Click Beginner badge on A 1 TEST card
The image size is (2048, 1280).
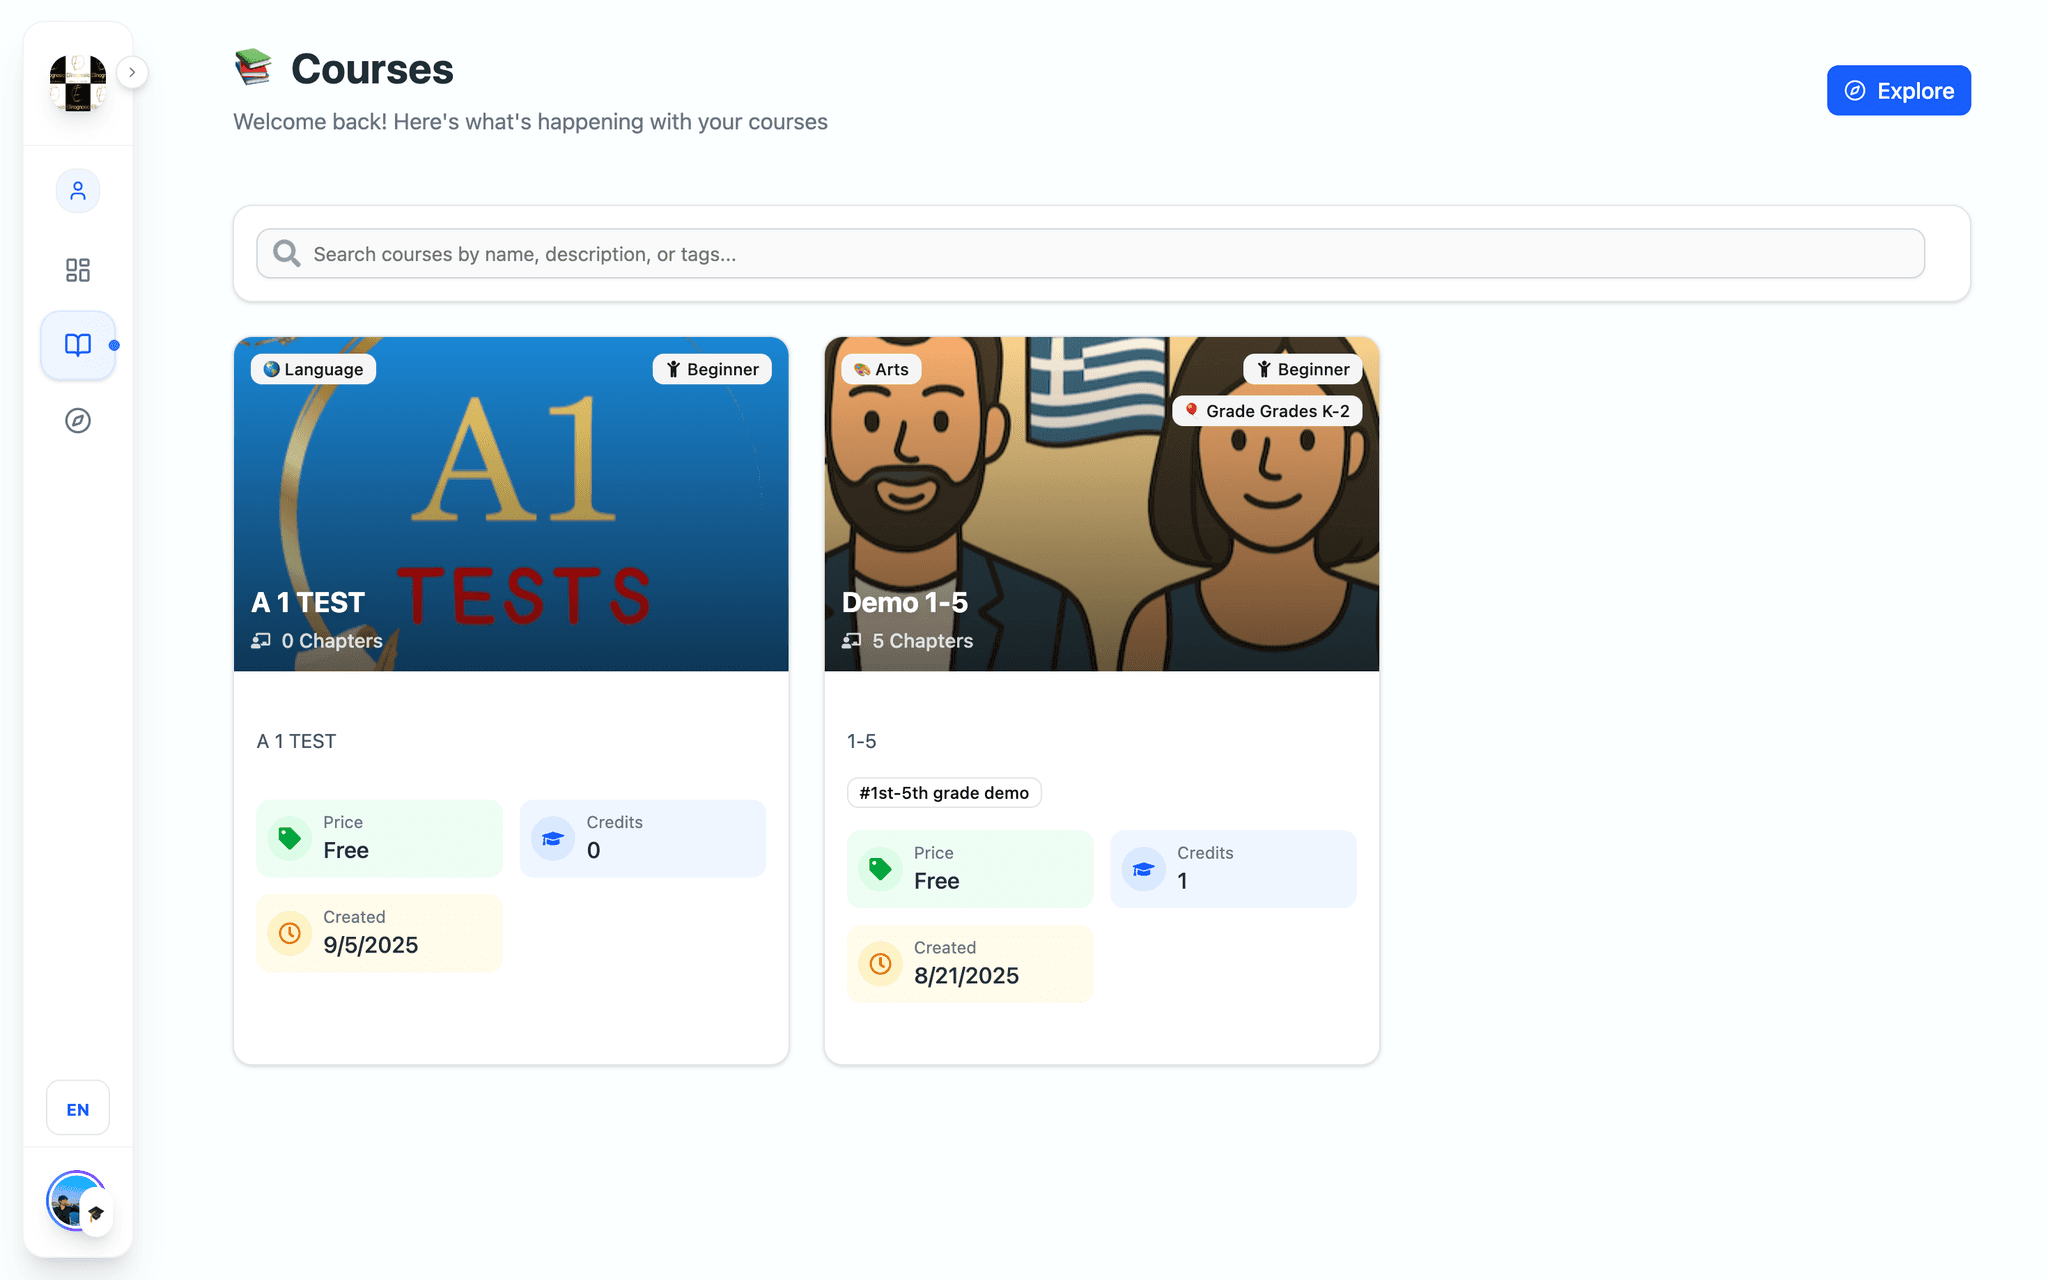coord(712,369)
